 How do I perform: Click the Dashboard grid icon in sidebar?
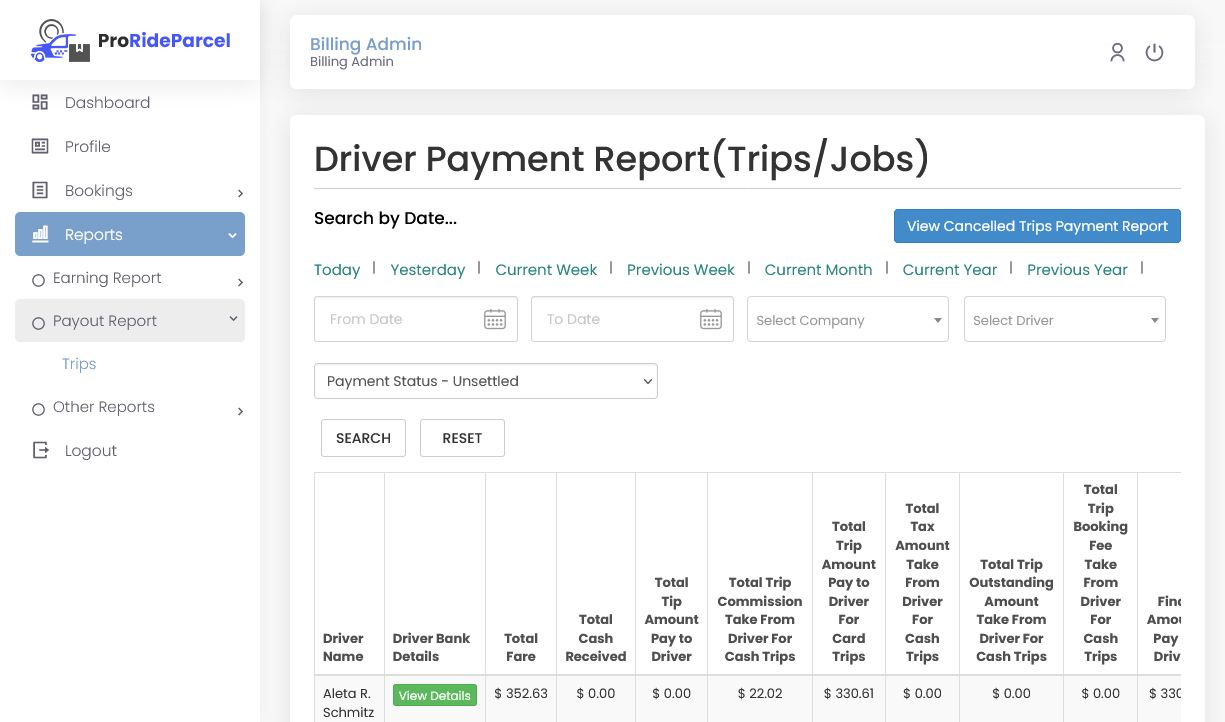pyautogui.click(x=40, y=102)
